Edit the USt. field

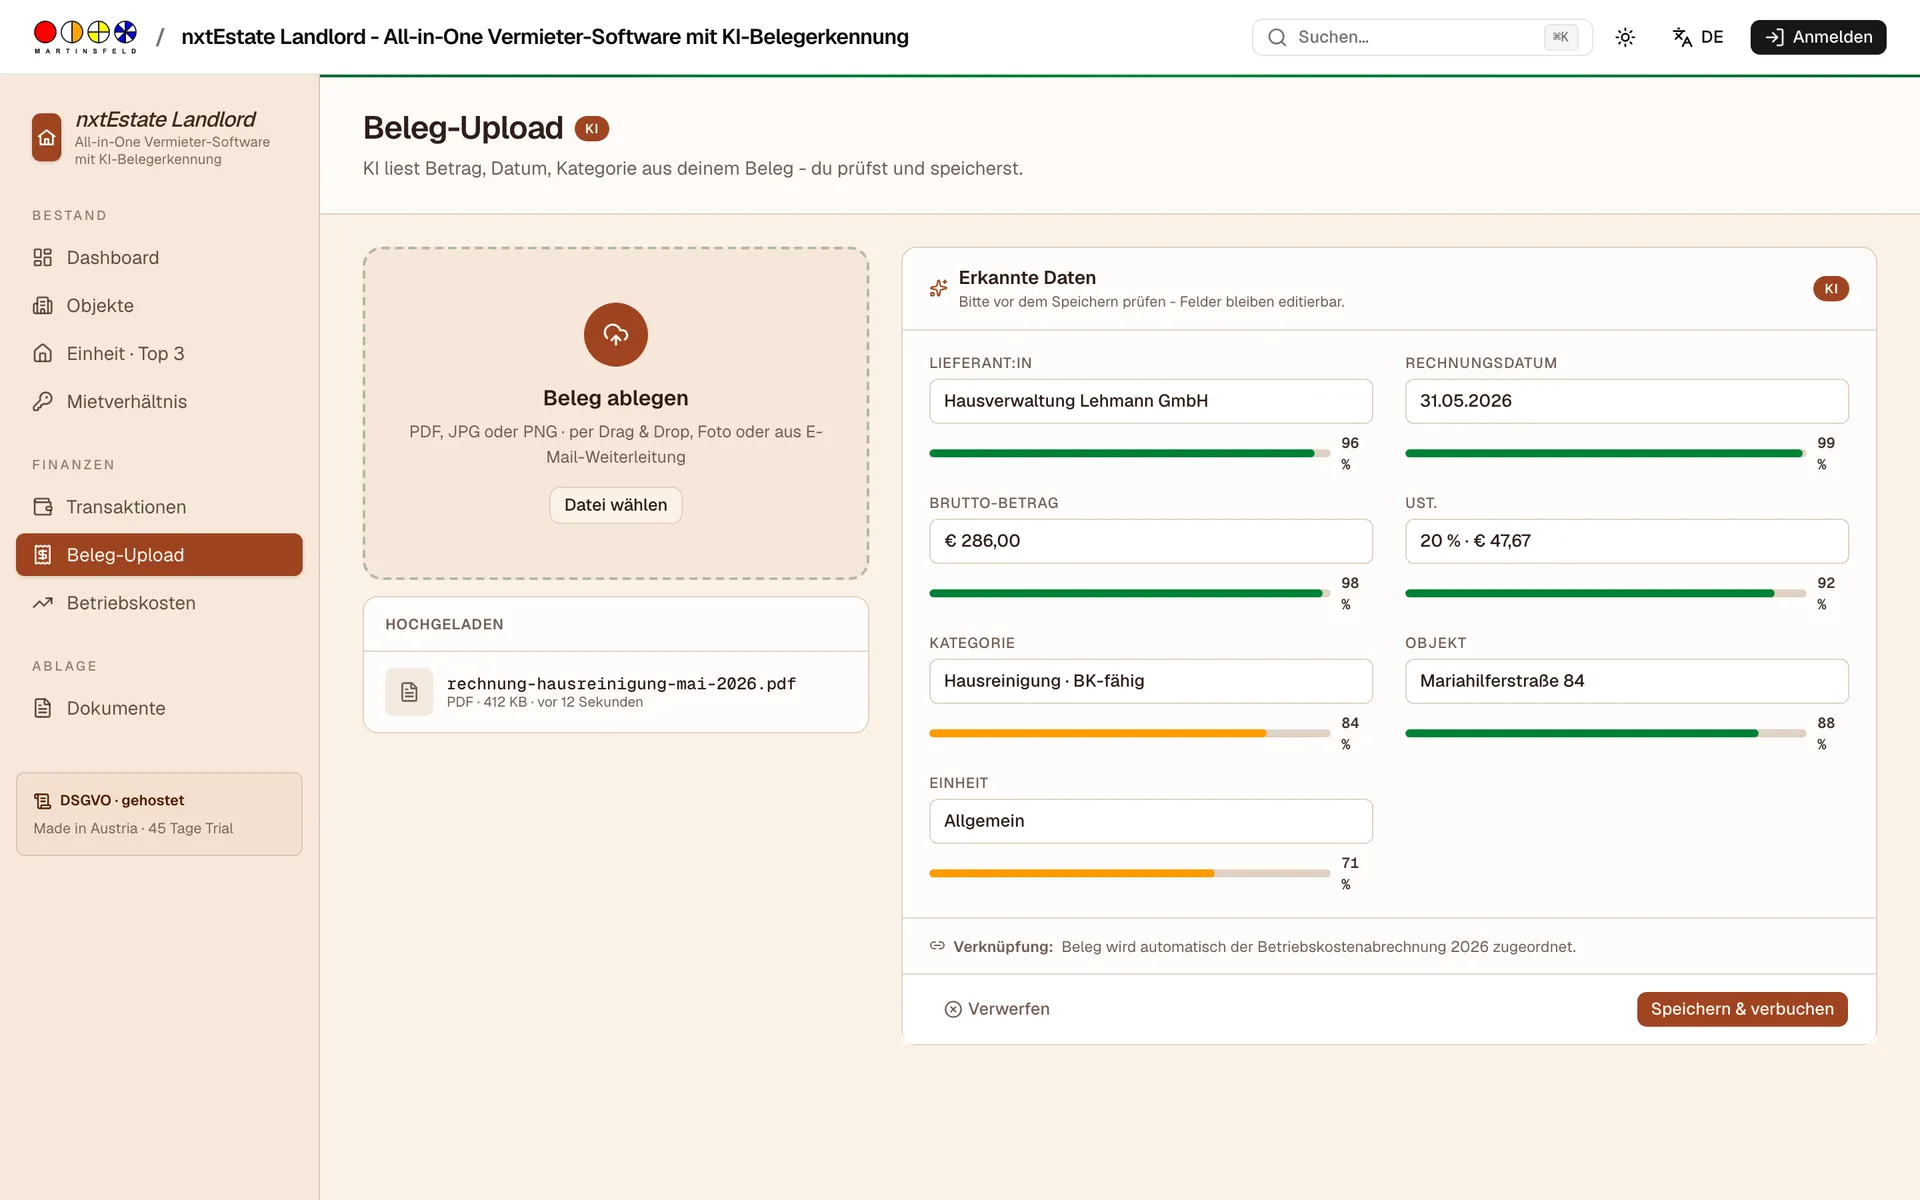1627,541
